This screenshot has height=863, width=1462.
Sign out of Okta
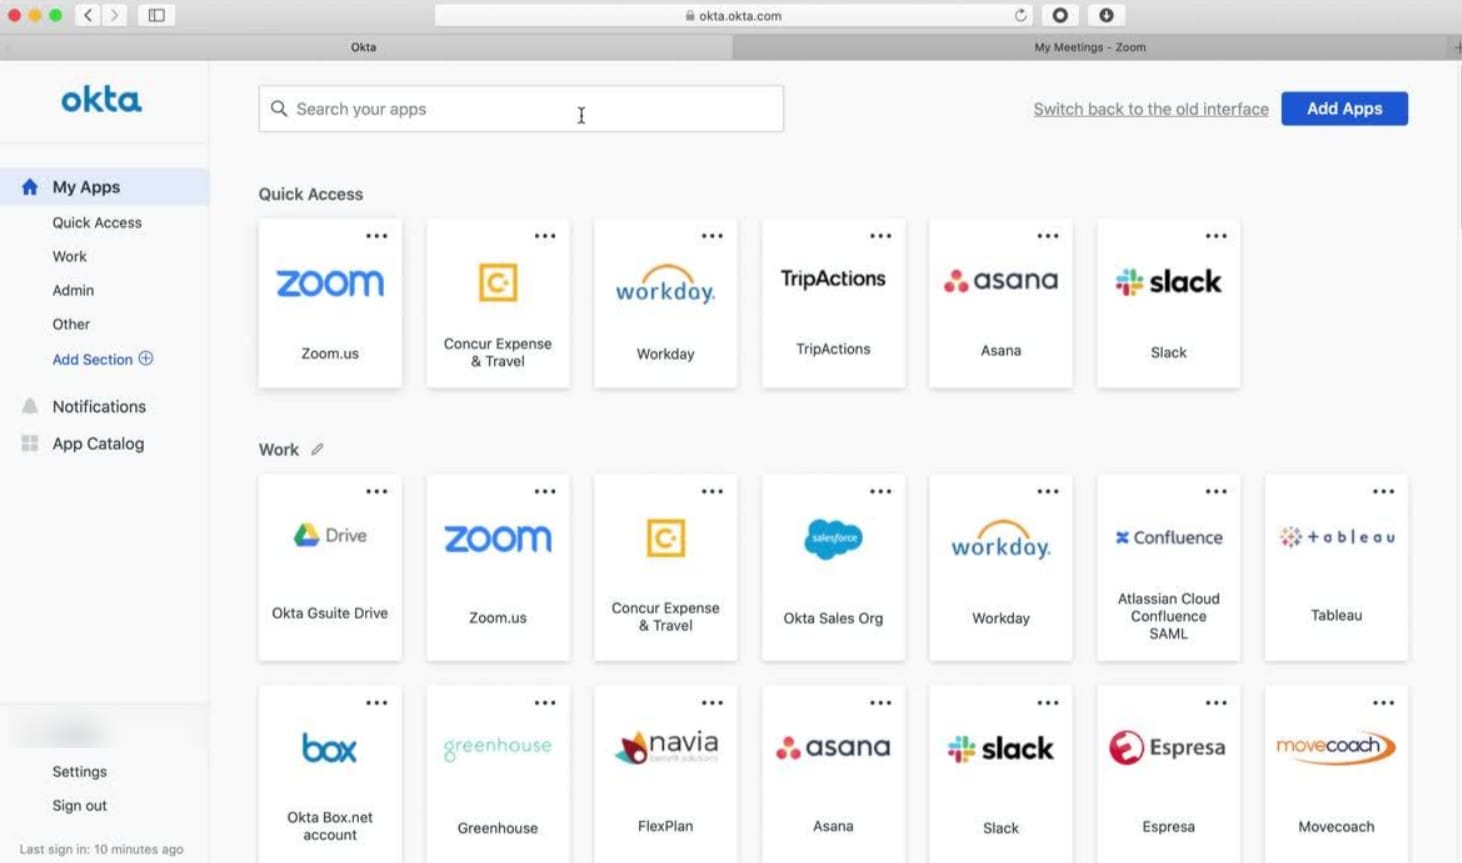tap(80, 806)
